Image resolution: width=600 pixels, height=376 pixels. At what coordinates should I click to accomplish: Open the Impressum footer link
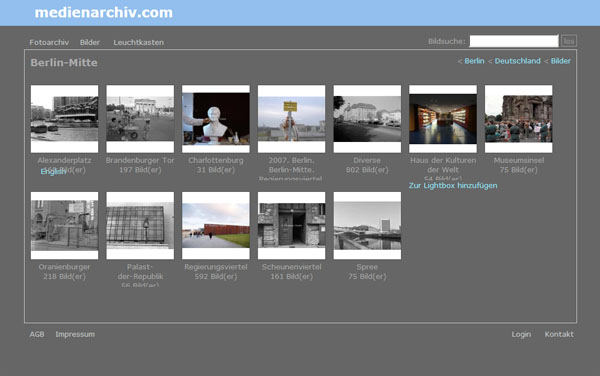[75, 334]
